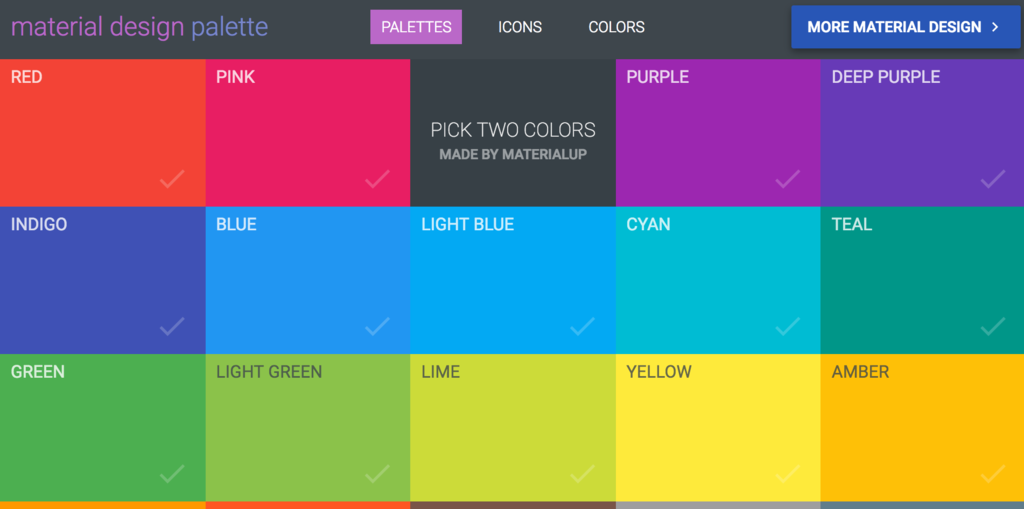The width and height of the screenshot is (1024, 509).
Task: Click the checkmark icon on Pink tile
Action: tap(377, 179)
